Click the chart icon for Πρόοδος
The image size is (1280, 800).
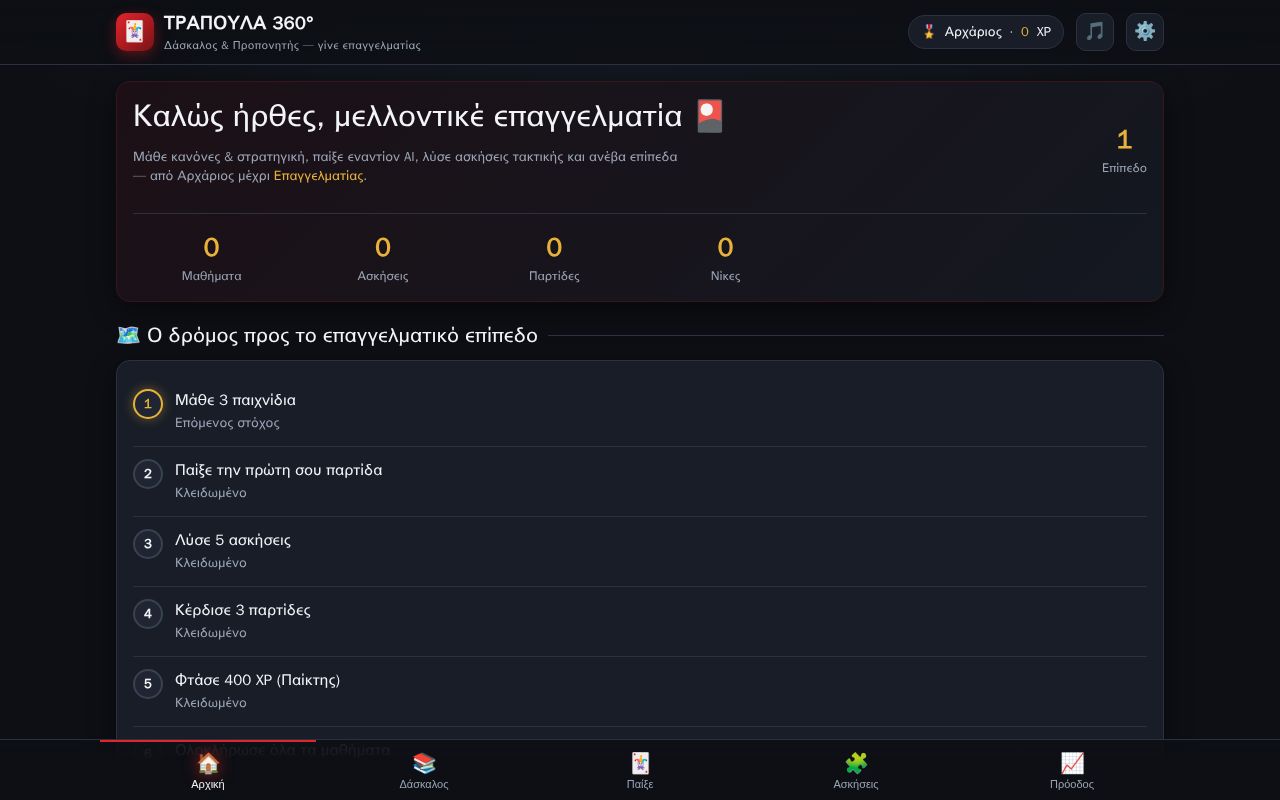(1072, 764)
